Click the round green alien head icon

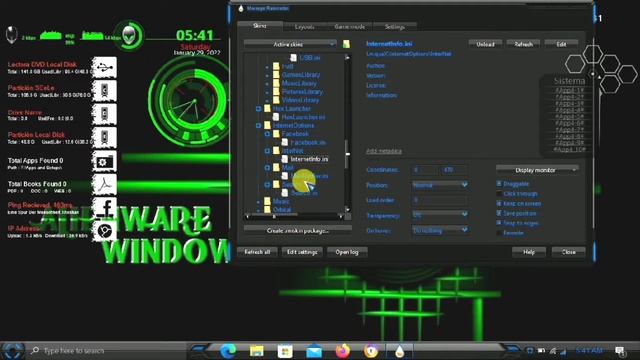[129, 36]
